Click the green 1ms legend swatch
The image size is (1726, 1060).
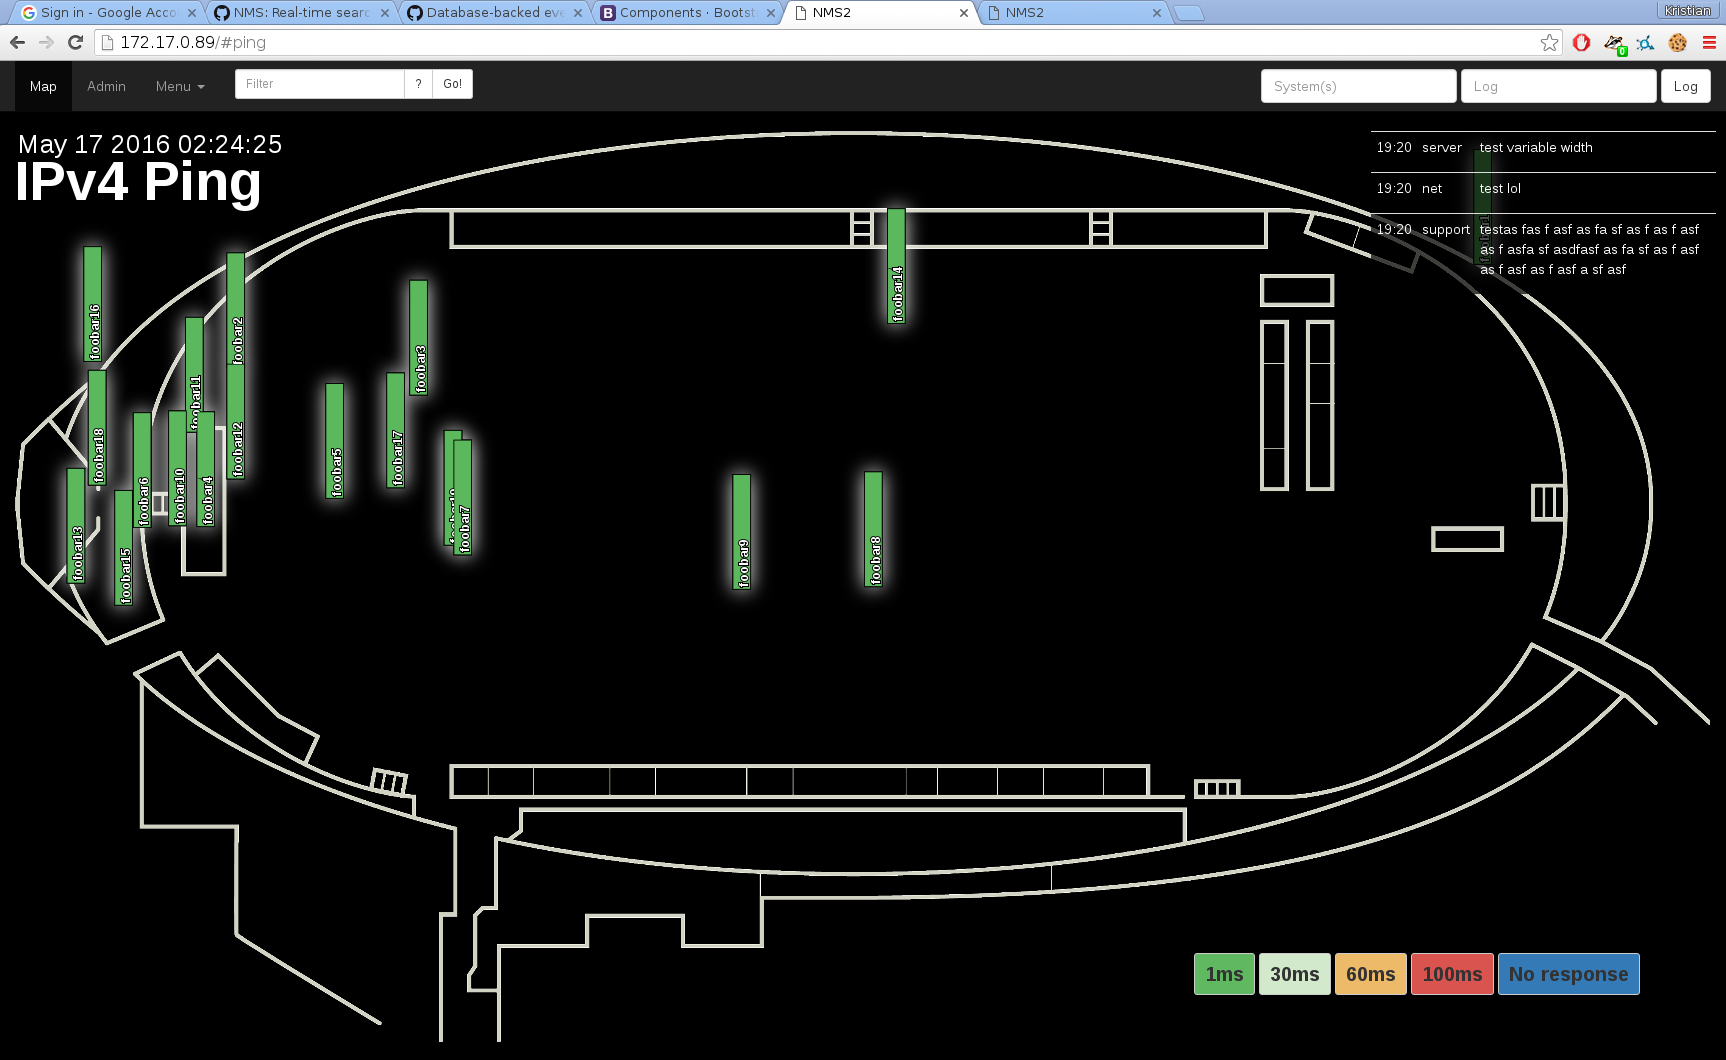1224,974
